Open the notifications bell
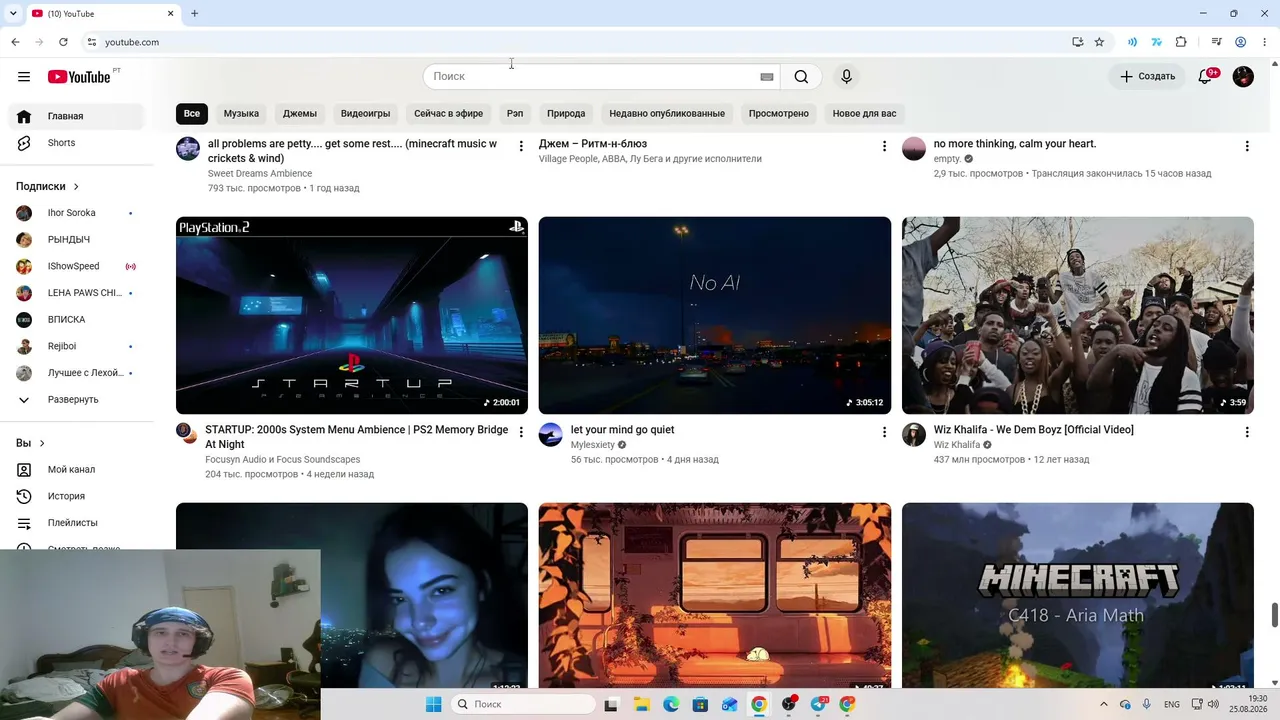Image resolution: width=1280 pixels, height=720 pixels. [1205, 77]
